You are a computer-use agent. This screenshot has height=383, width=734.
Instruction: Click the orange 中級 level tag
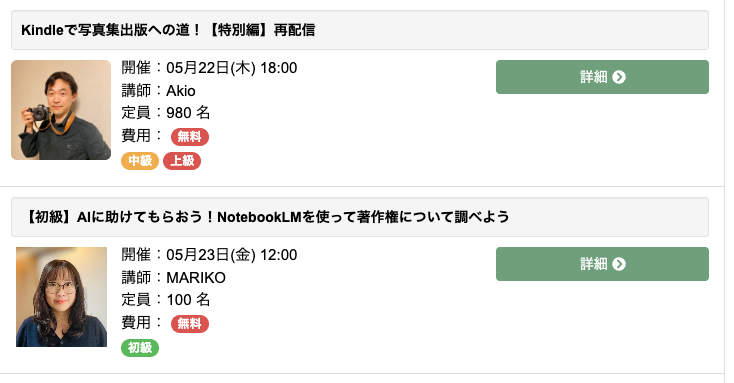pos(140,161)
